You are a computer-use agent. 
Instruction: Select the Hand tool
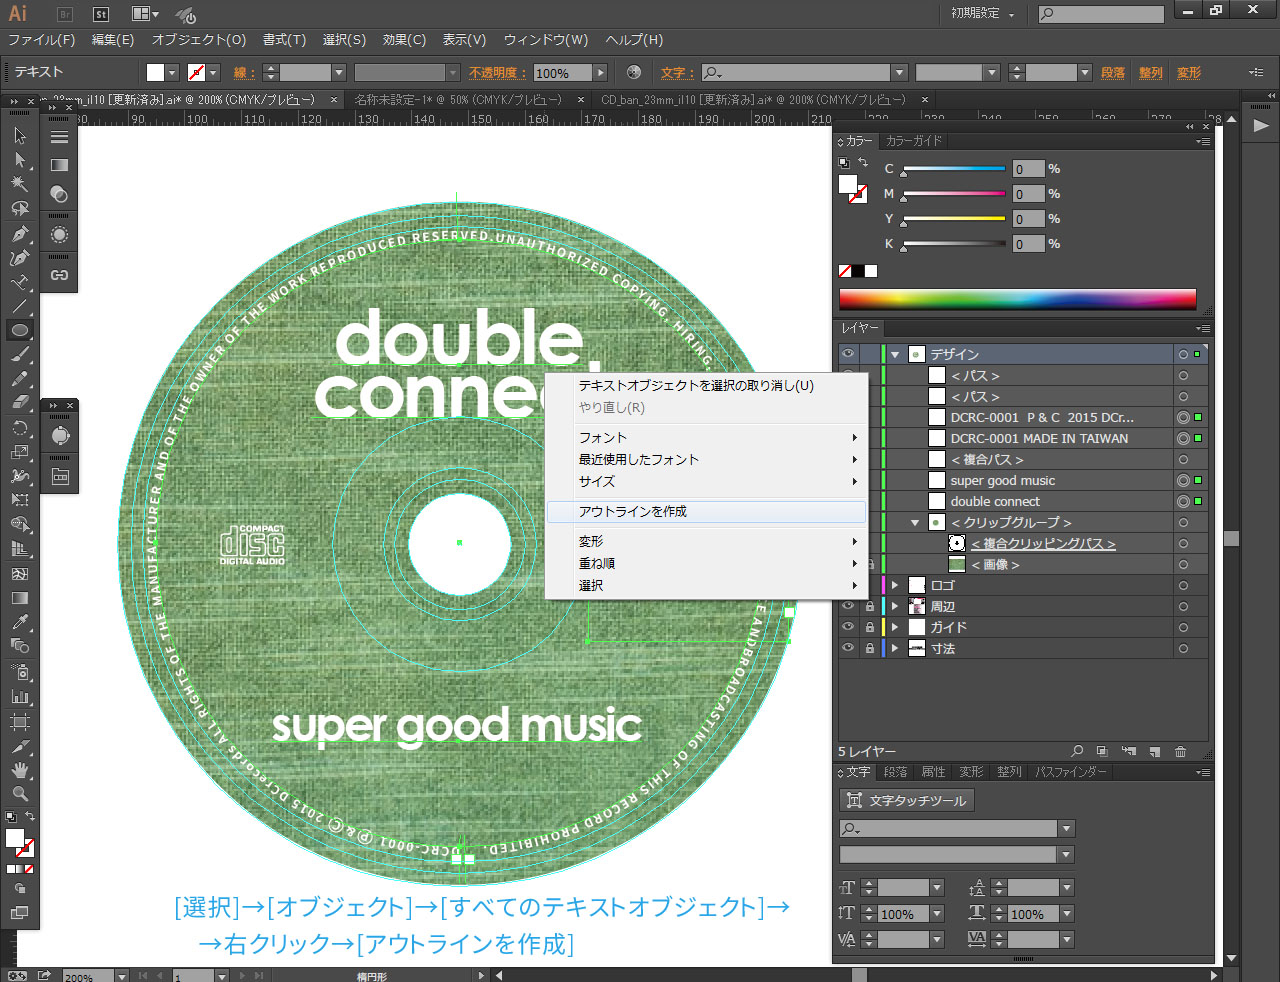click(19, 770)
